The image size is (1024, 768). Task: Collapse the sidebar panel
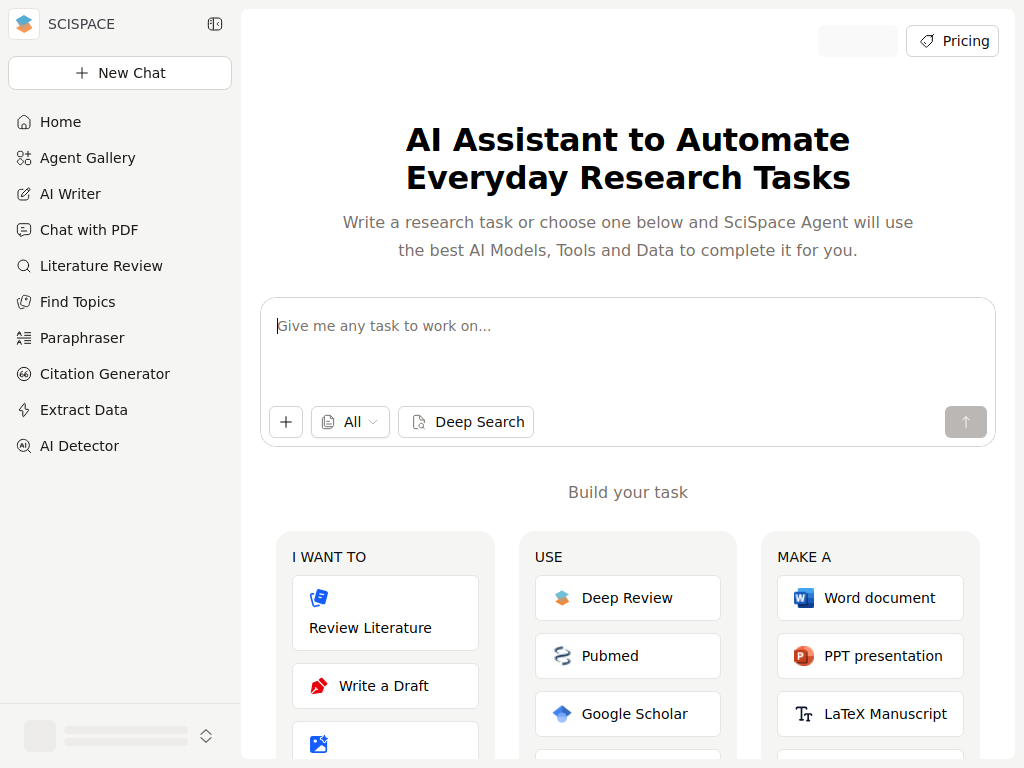point(215,24)
